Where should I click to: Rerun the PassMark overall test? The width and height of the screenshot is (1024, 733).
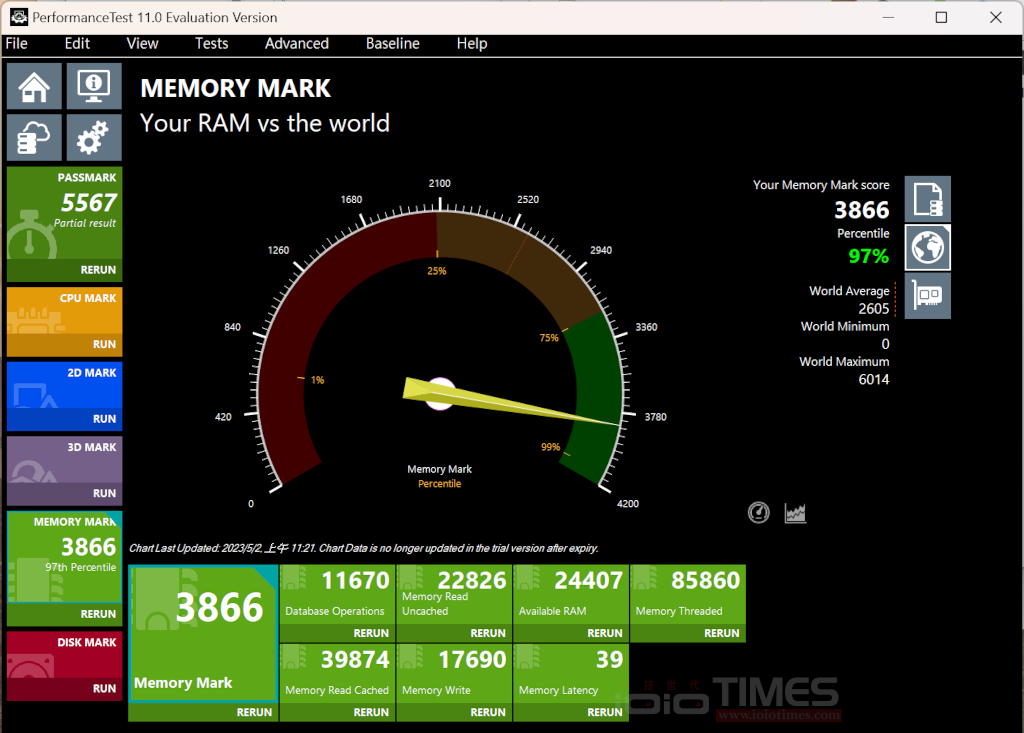(x=98, y=270)
